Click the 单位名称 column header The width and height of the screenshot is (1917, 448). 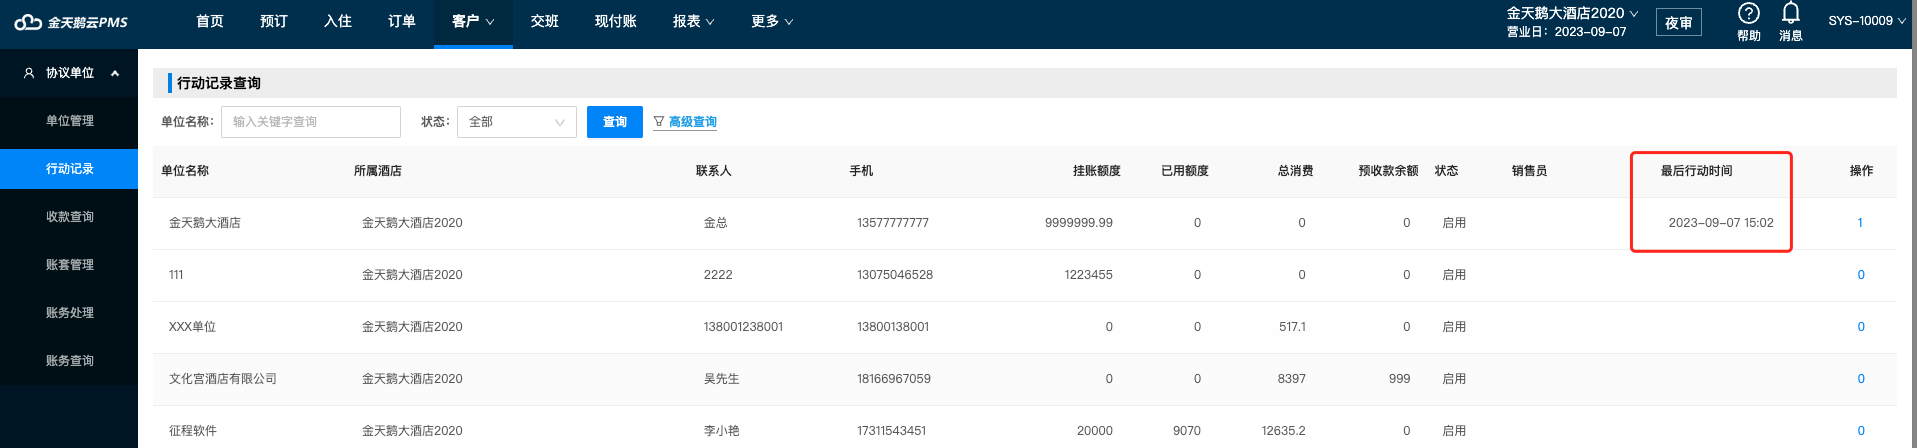(185, 171)
